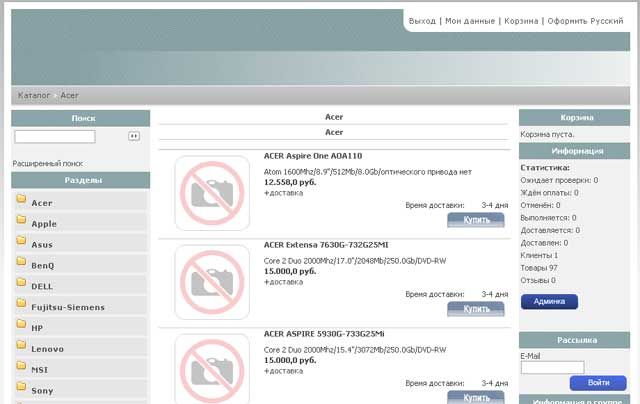Click the folder icon next to Asus
The width and height of the screenshot is (640, 404).
click(x=21, y=240)
